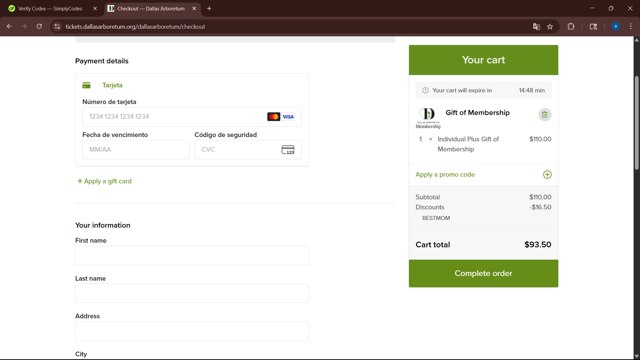Open site information icon in address bar

click(x=57, y=27)
